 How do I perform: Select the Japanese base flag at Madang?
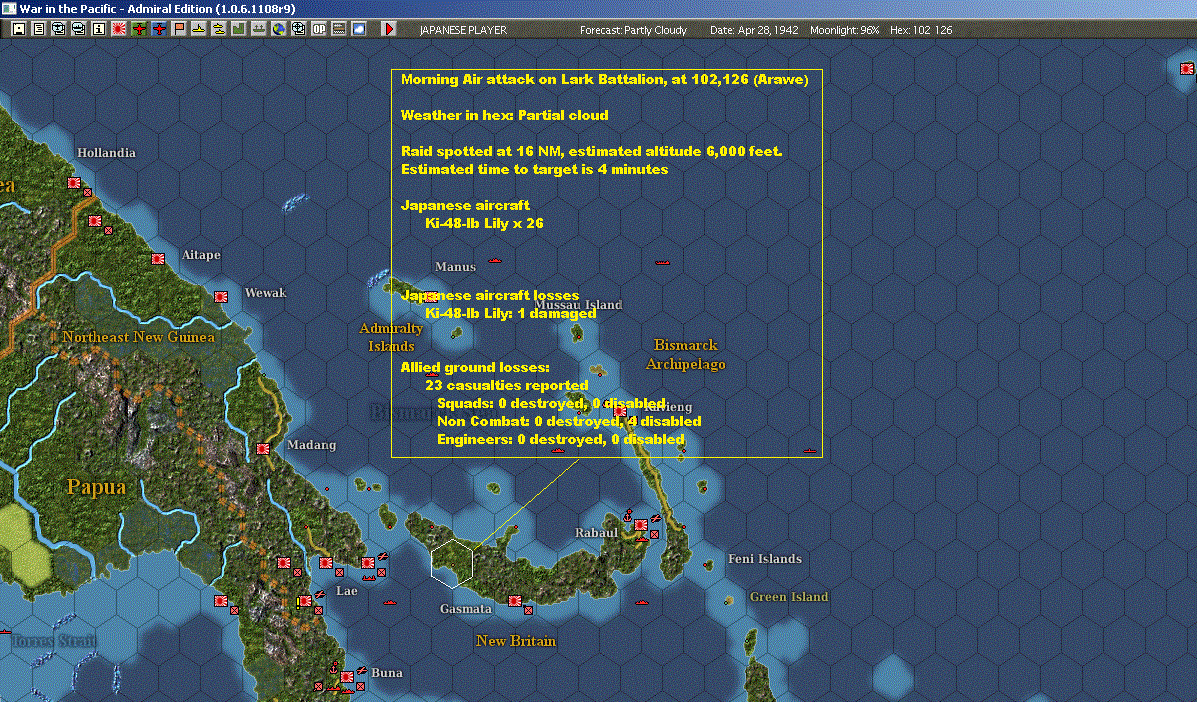tap(263, 449)
